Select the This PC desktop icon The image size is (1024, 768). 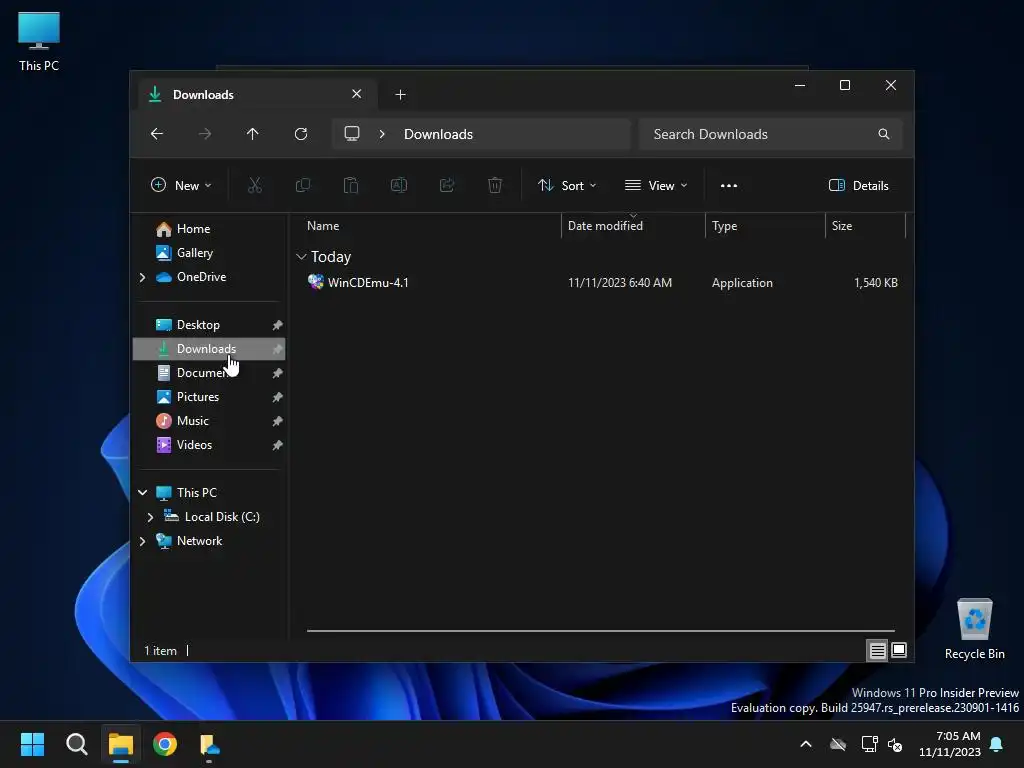point(39,42)
